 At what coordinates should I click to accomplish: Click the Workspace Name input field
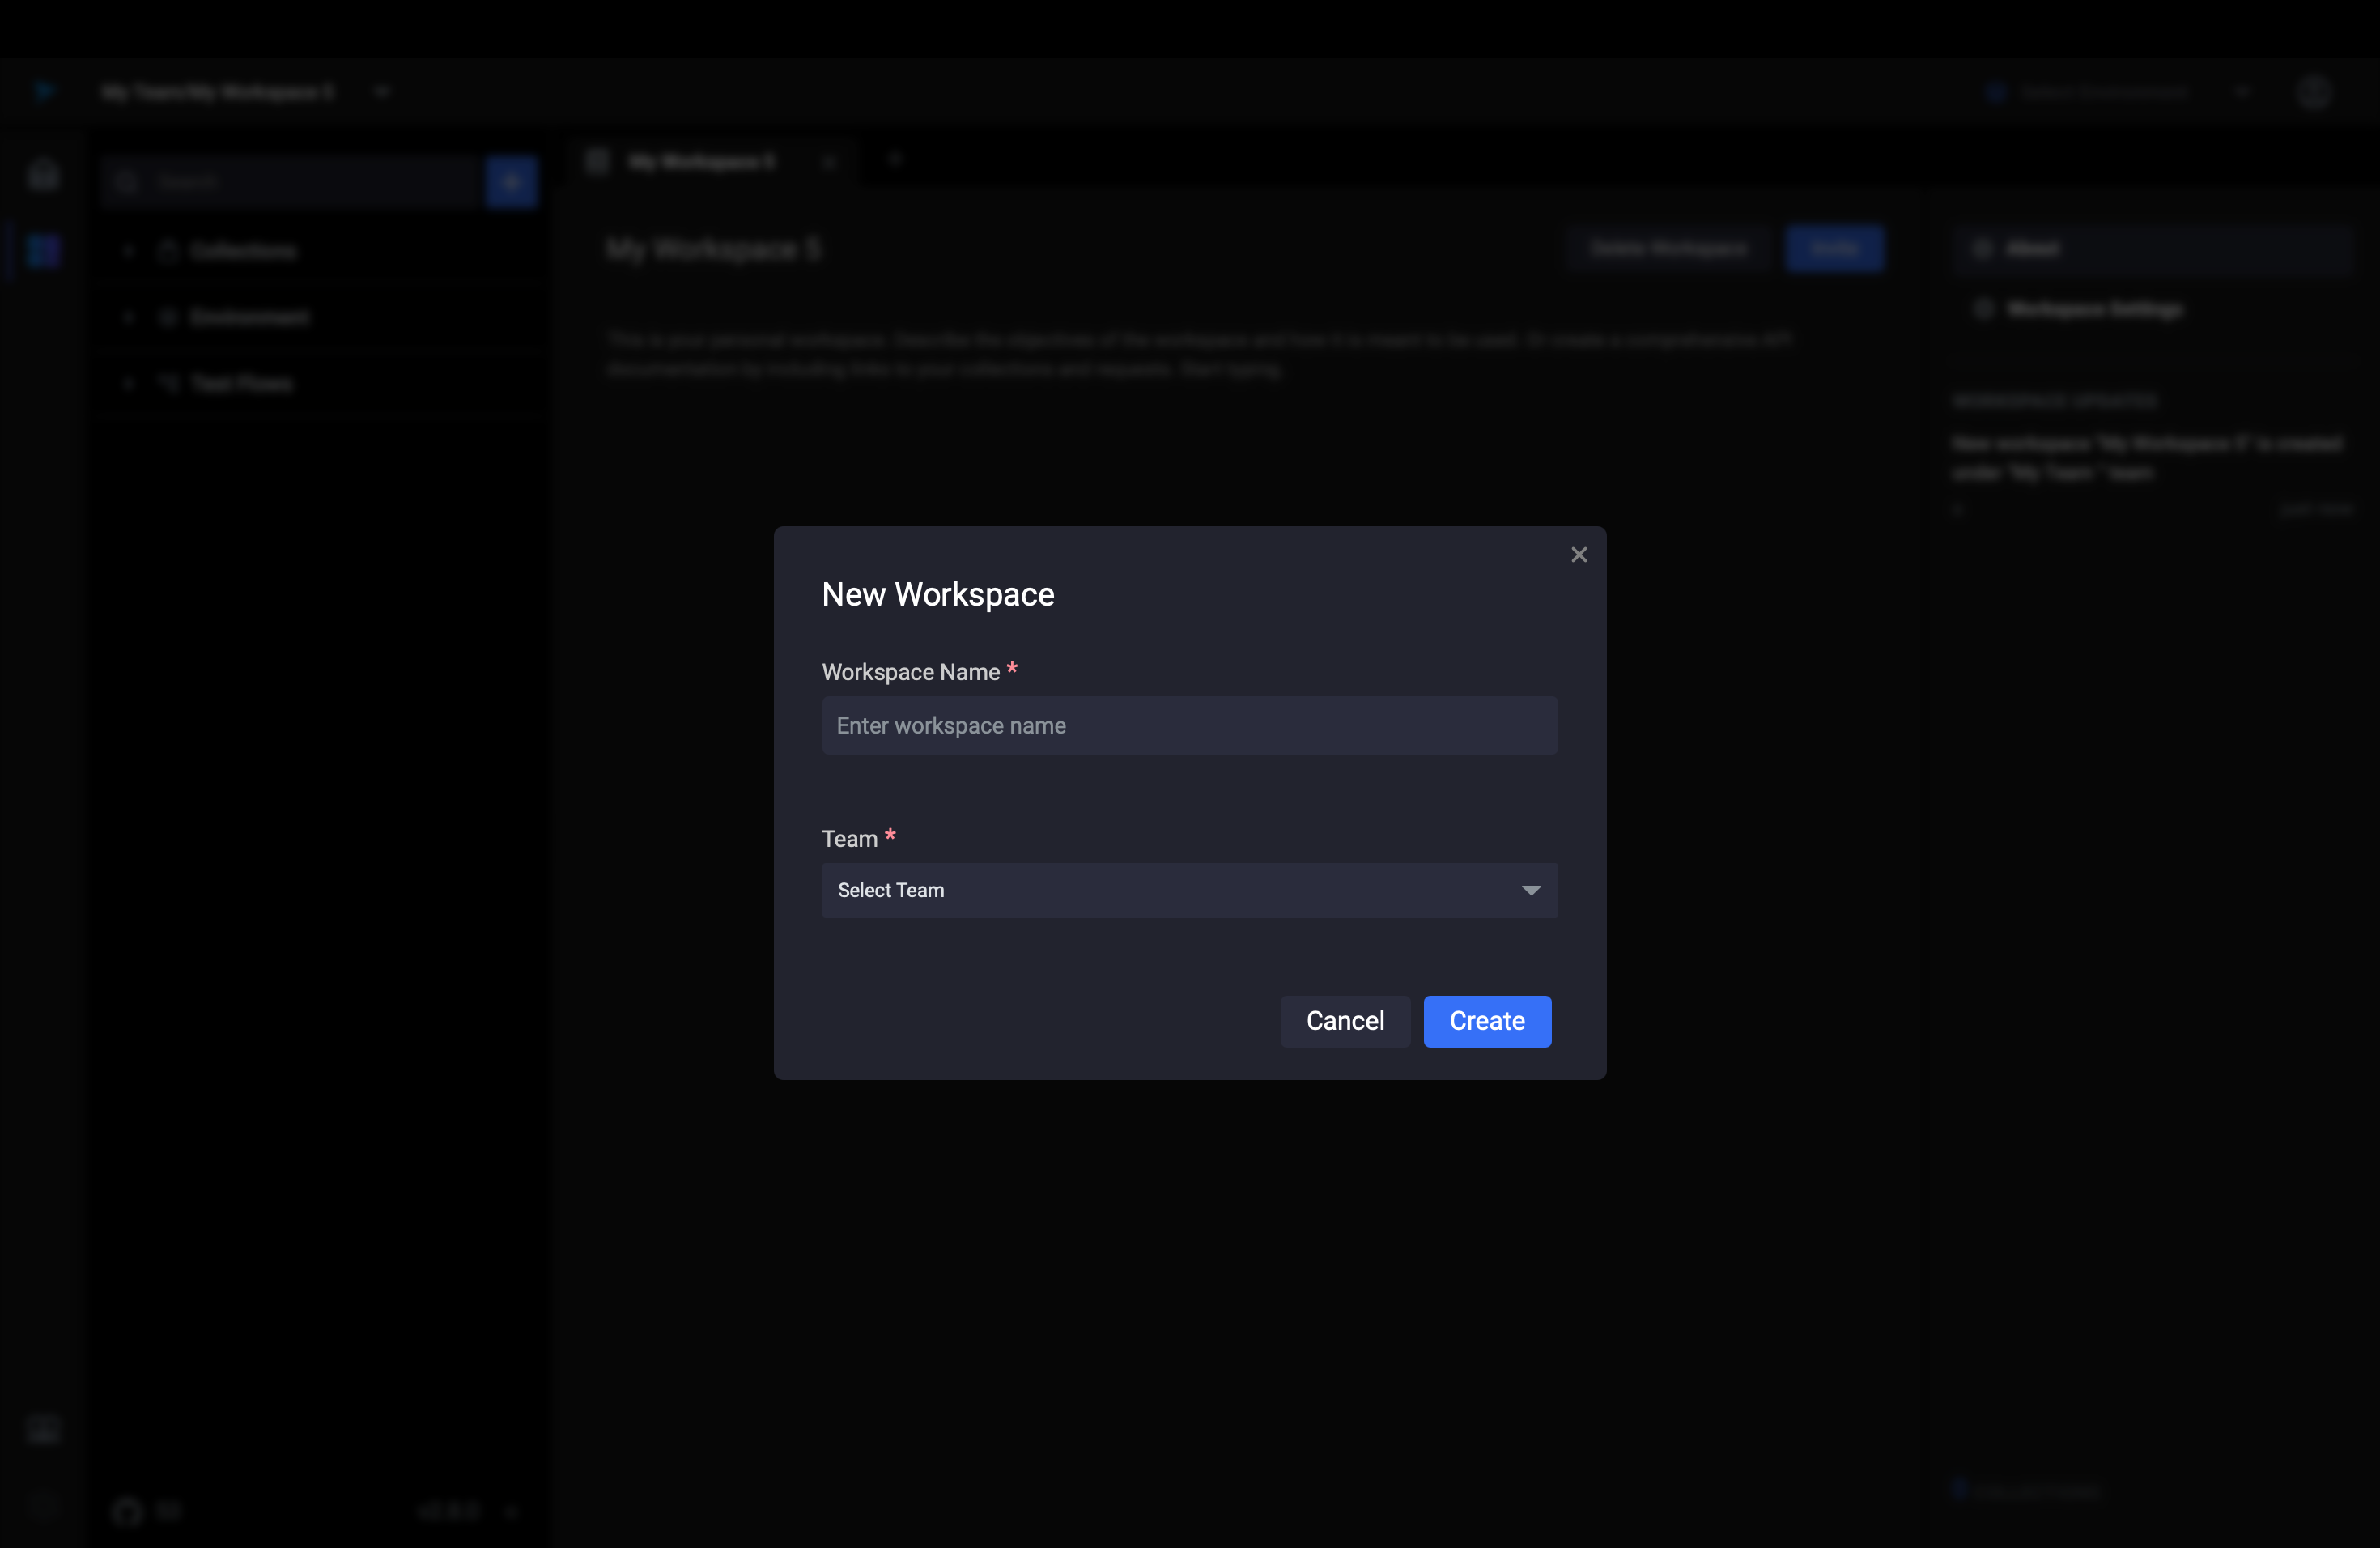1190,725
